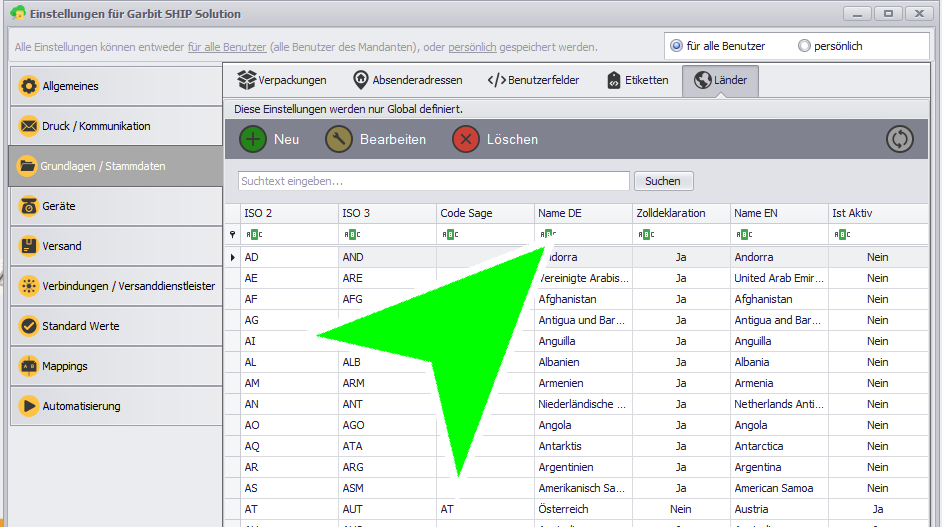Open the Geräte settings section

coord(117,206)
